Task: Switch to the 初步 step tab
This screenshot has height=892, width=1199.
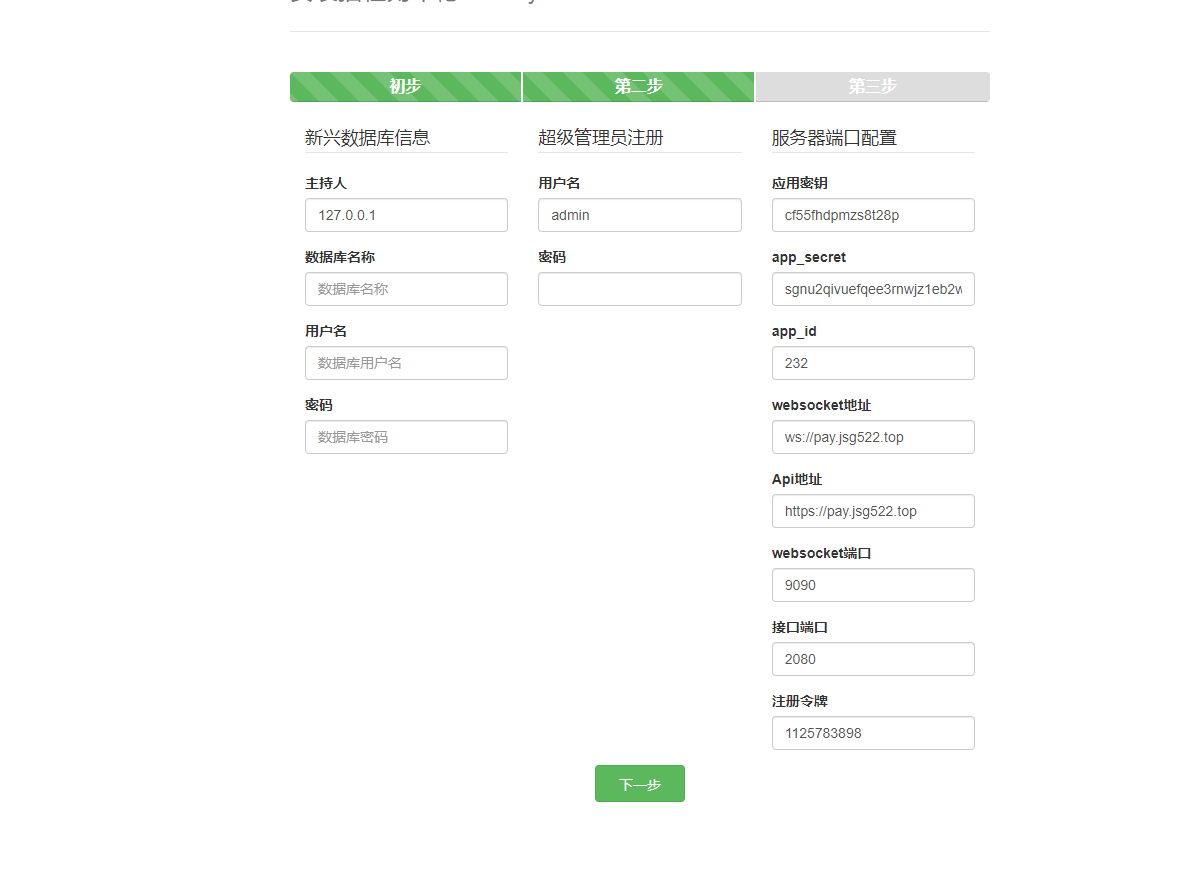Action: tap(405, 87)
